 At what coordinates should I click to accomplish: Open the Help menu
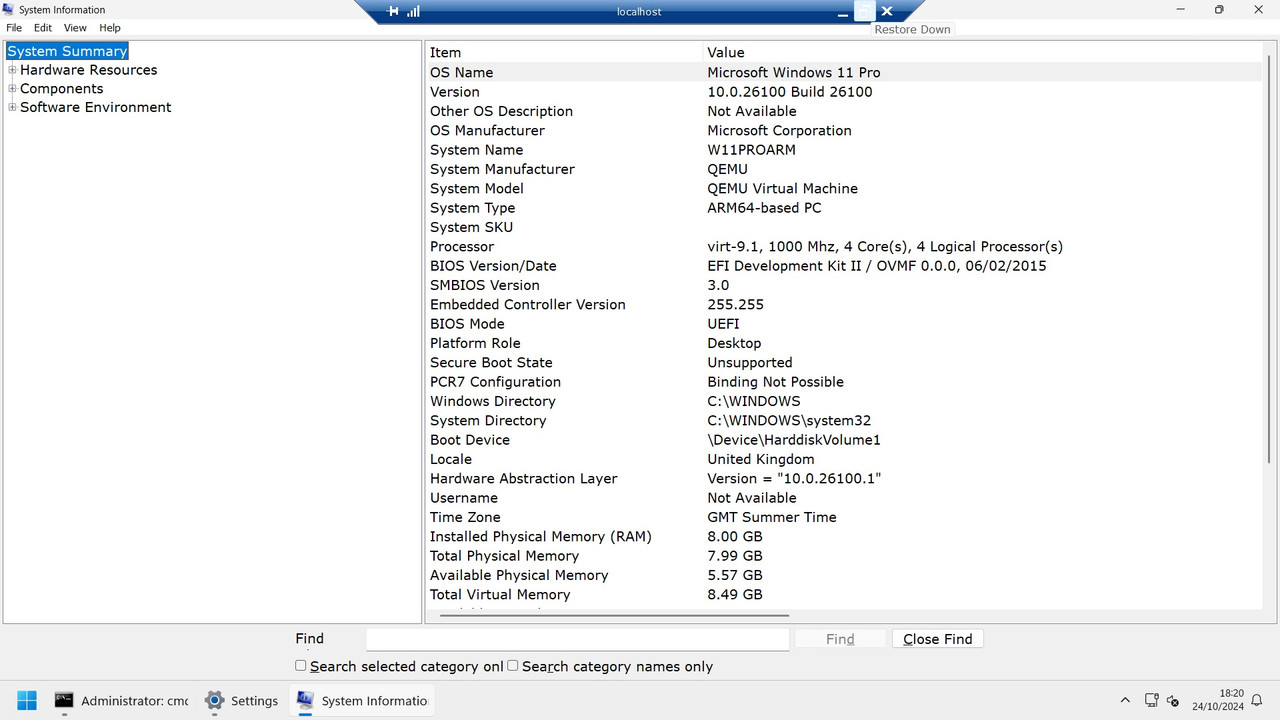pos(110,28)
